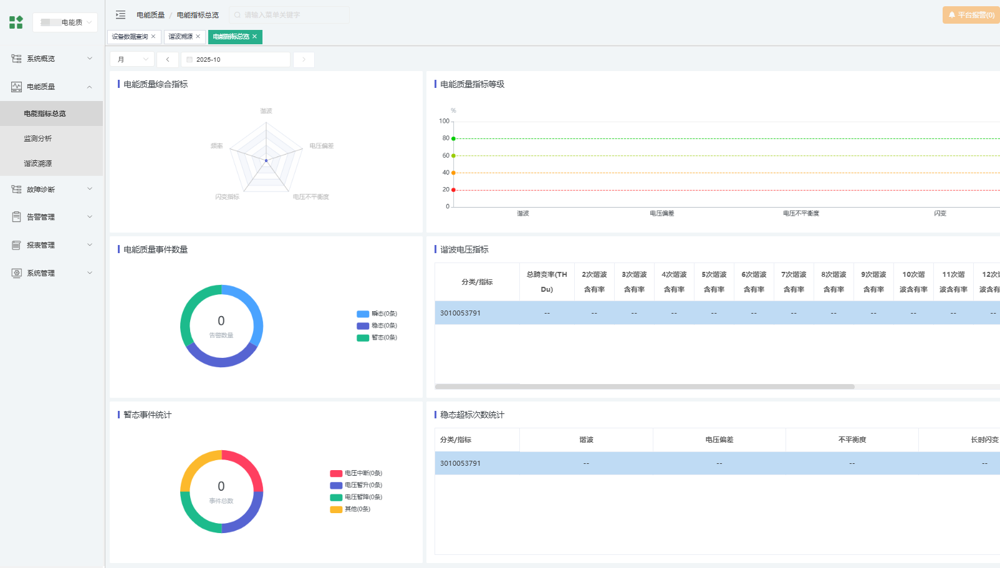Screen dimensions: 1000x568
Task: Click the menu keyword search field
Action: tap(290, 15)
